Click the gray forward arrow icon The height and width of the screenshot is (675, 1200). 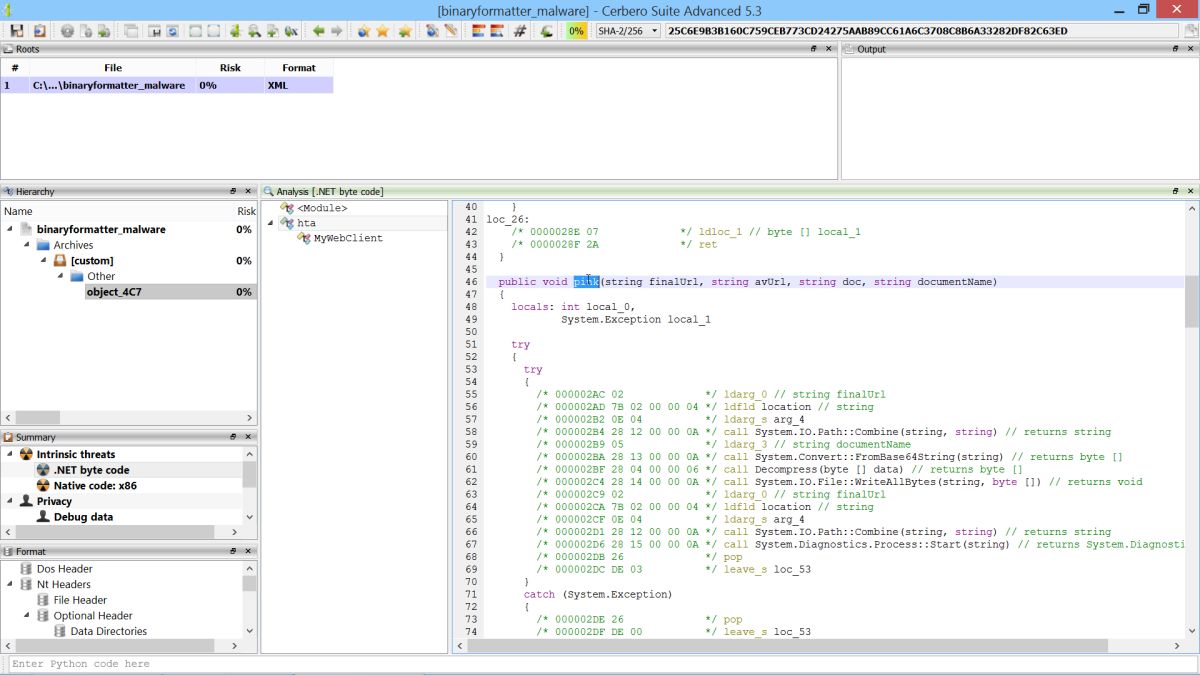[337, 31]
